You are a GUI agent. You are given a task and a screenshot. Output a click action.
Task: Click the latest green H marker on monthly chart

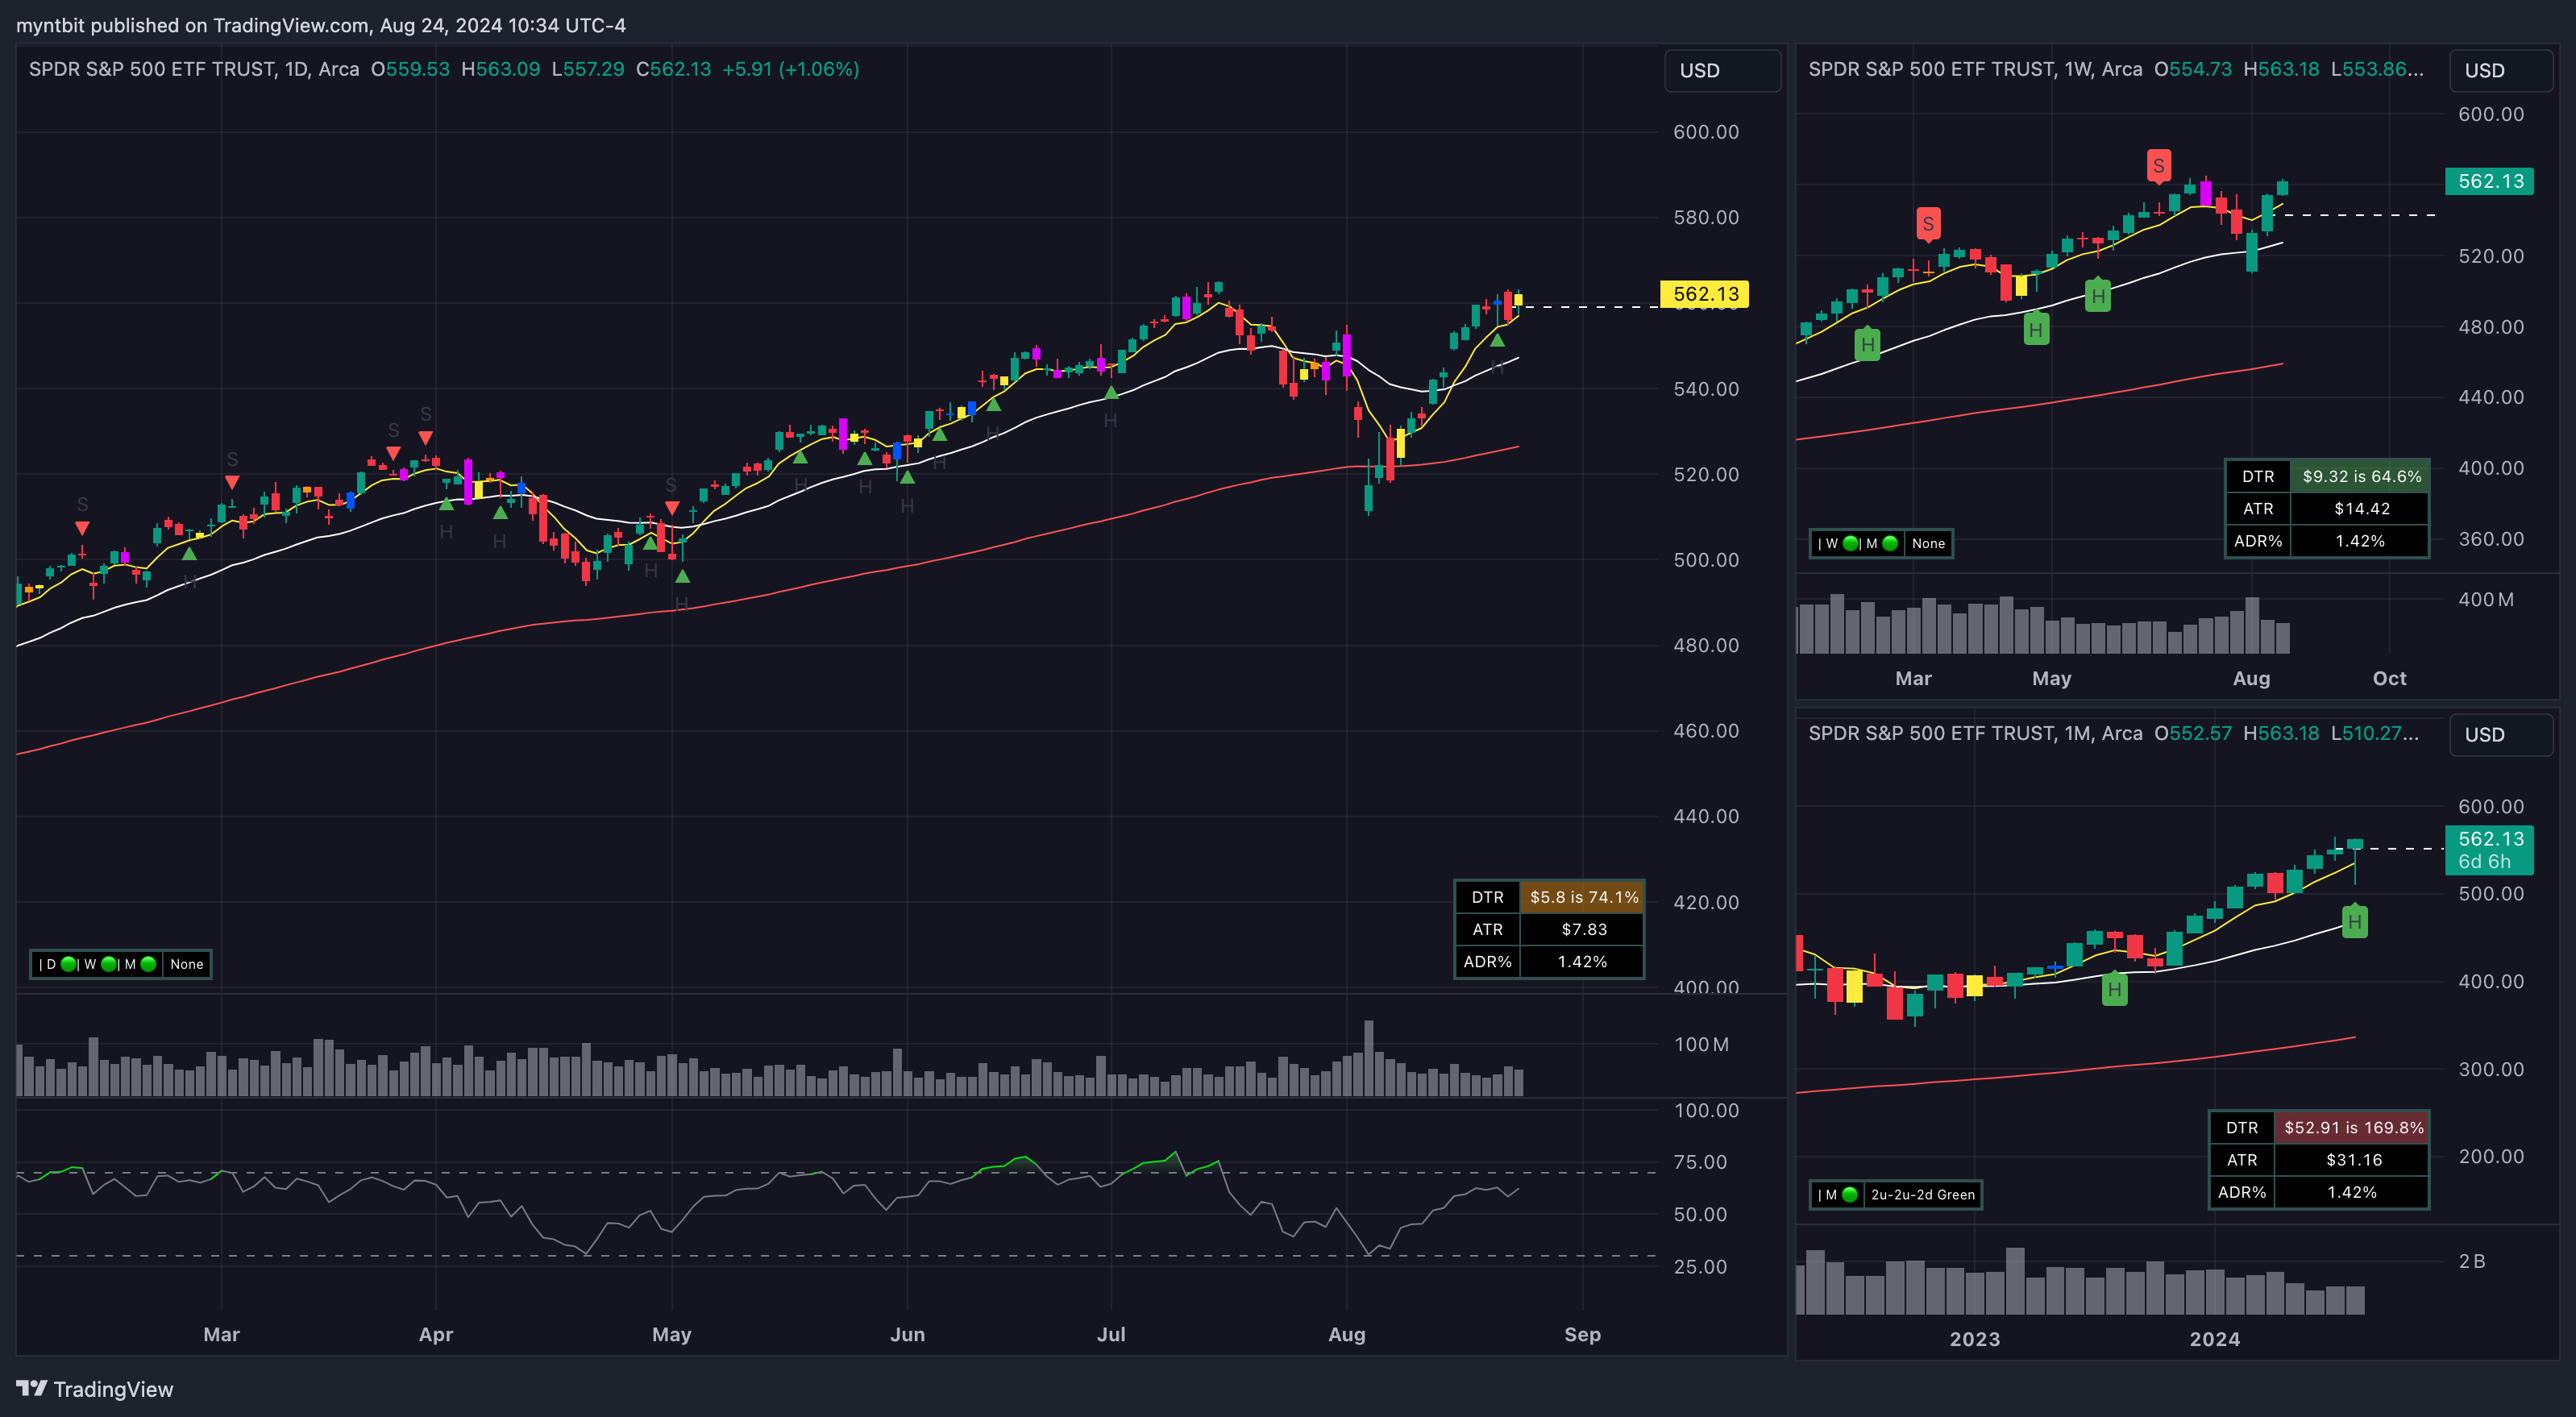click(x=2355, y=921)
